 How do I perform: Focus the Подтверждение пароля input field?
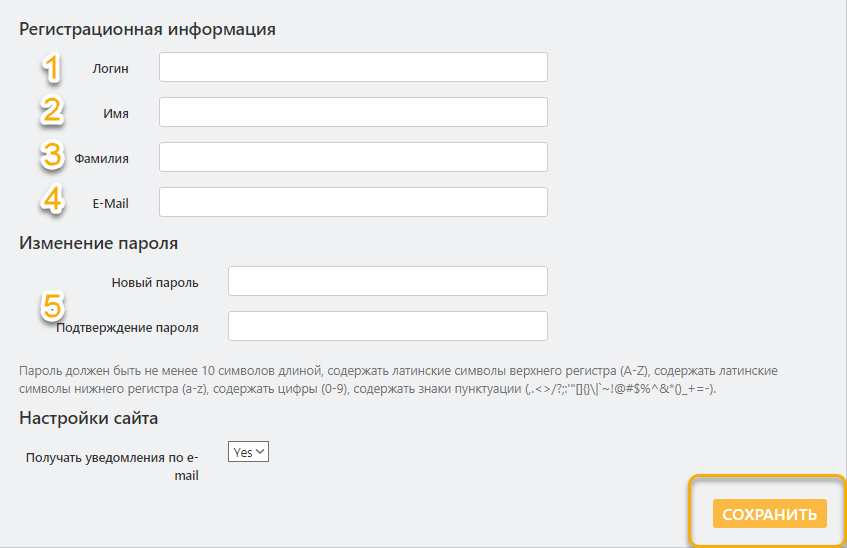click(x=388, y=326)
